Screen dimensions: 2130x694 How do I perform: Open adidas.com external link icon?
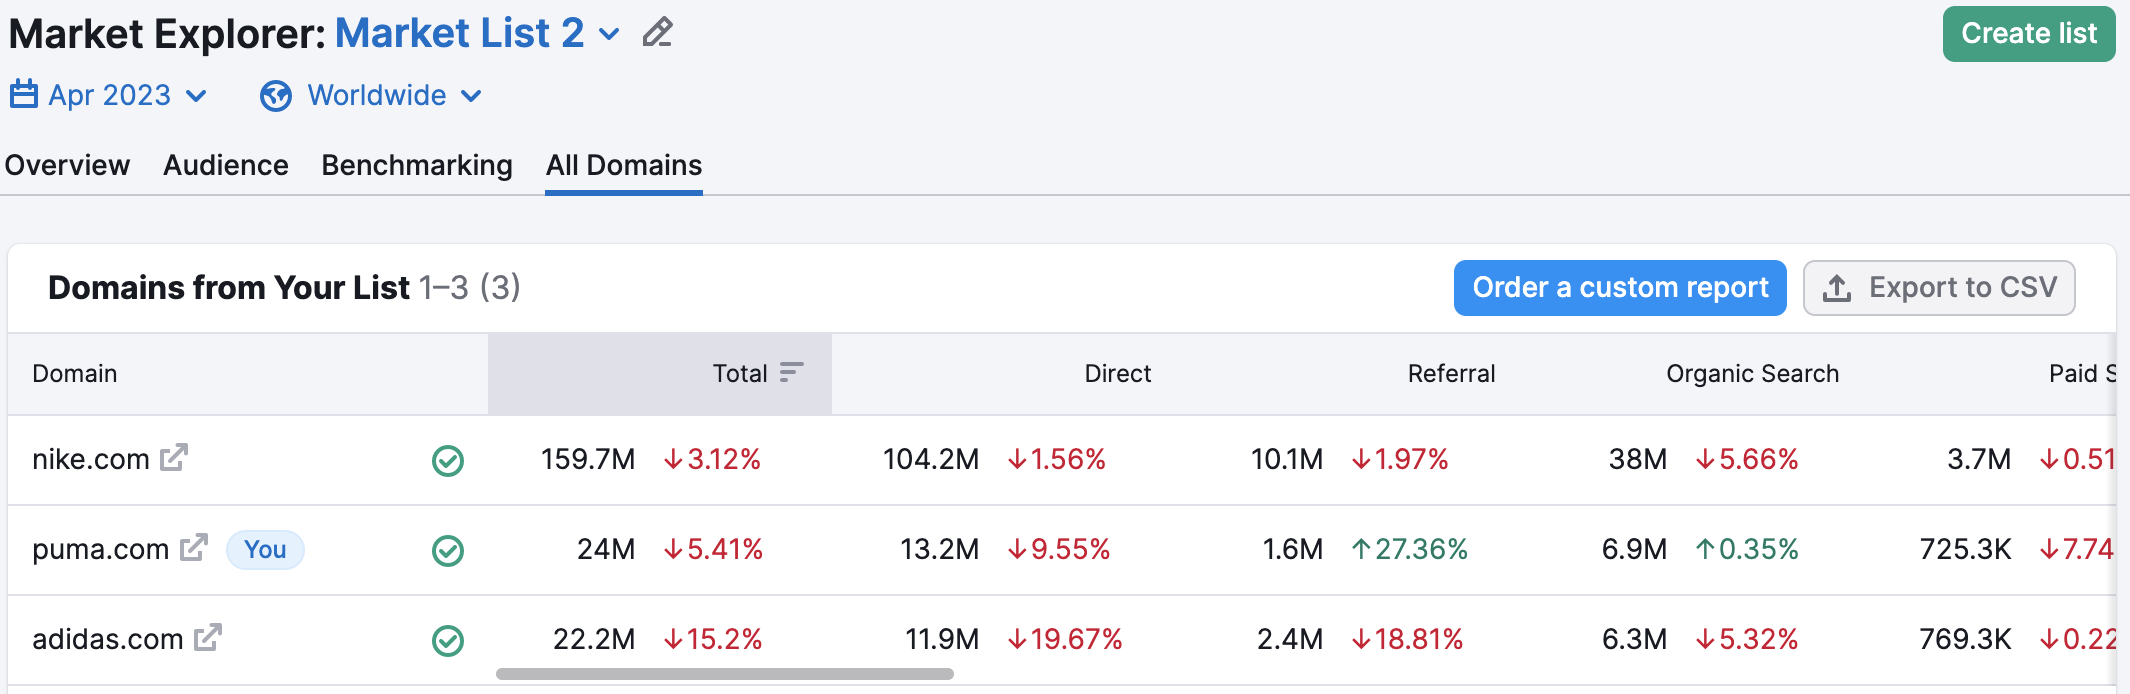(208, 637)
